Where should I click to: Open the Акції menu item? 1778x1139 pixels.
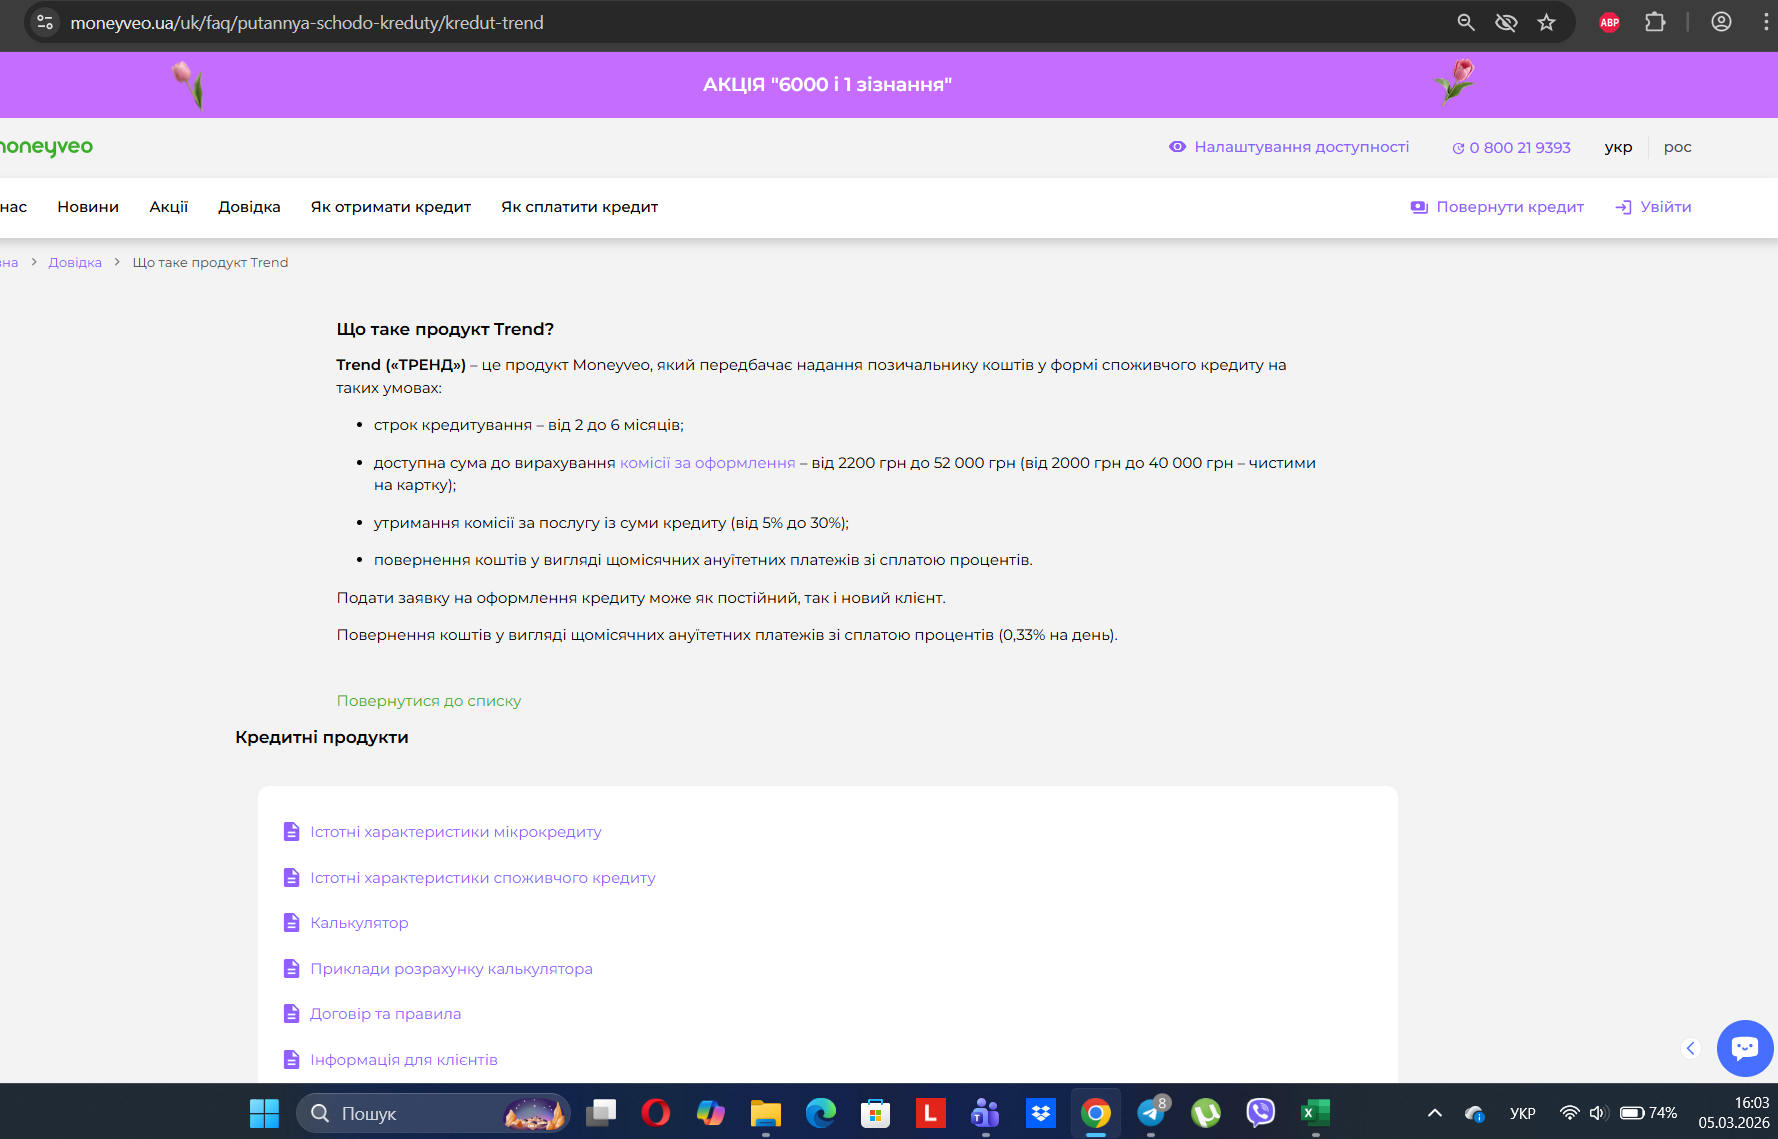(169, 207)
